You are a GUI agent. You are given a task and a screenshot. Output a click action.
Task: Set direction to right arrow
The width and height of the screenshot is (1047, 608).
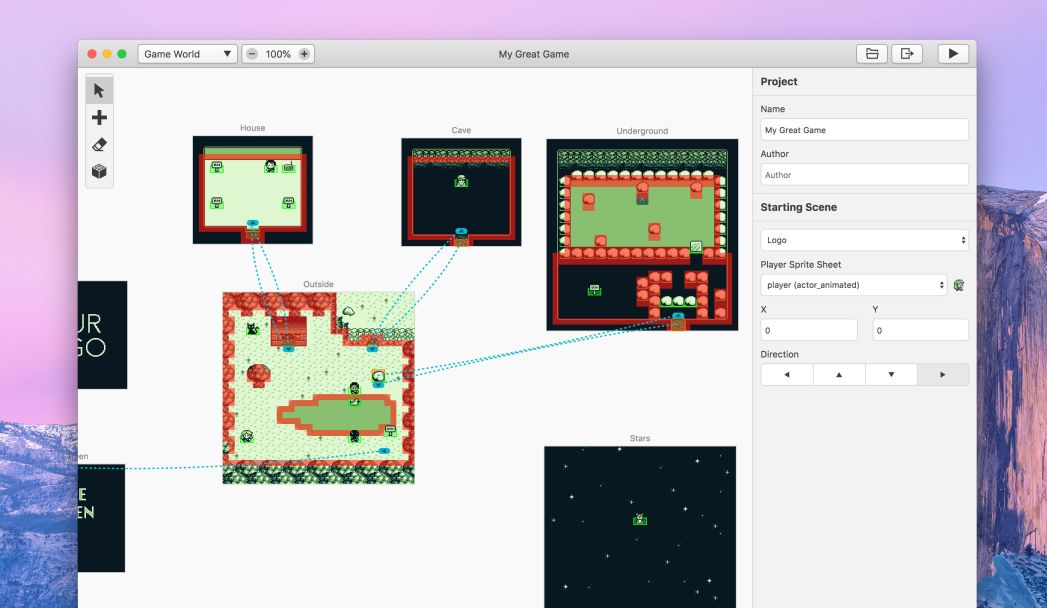click(x=942, y=375)
